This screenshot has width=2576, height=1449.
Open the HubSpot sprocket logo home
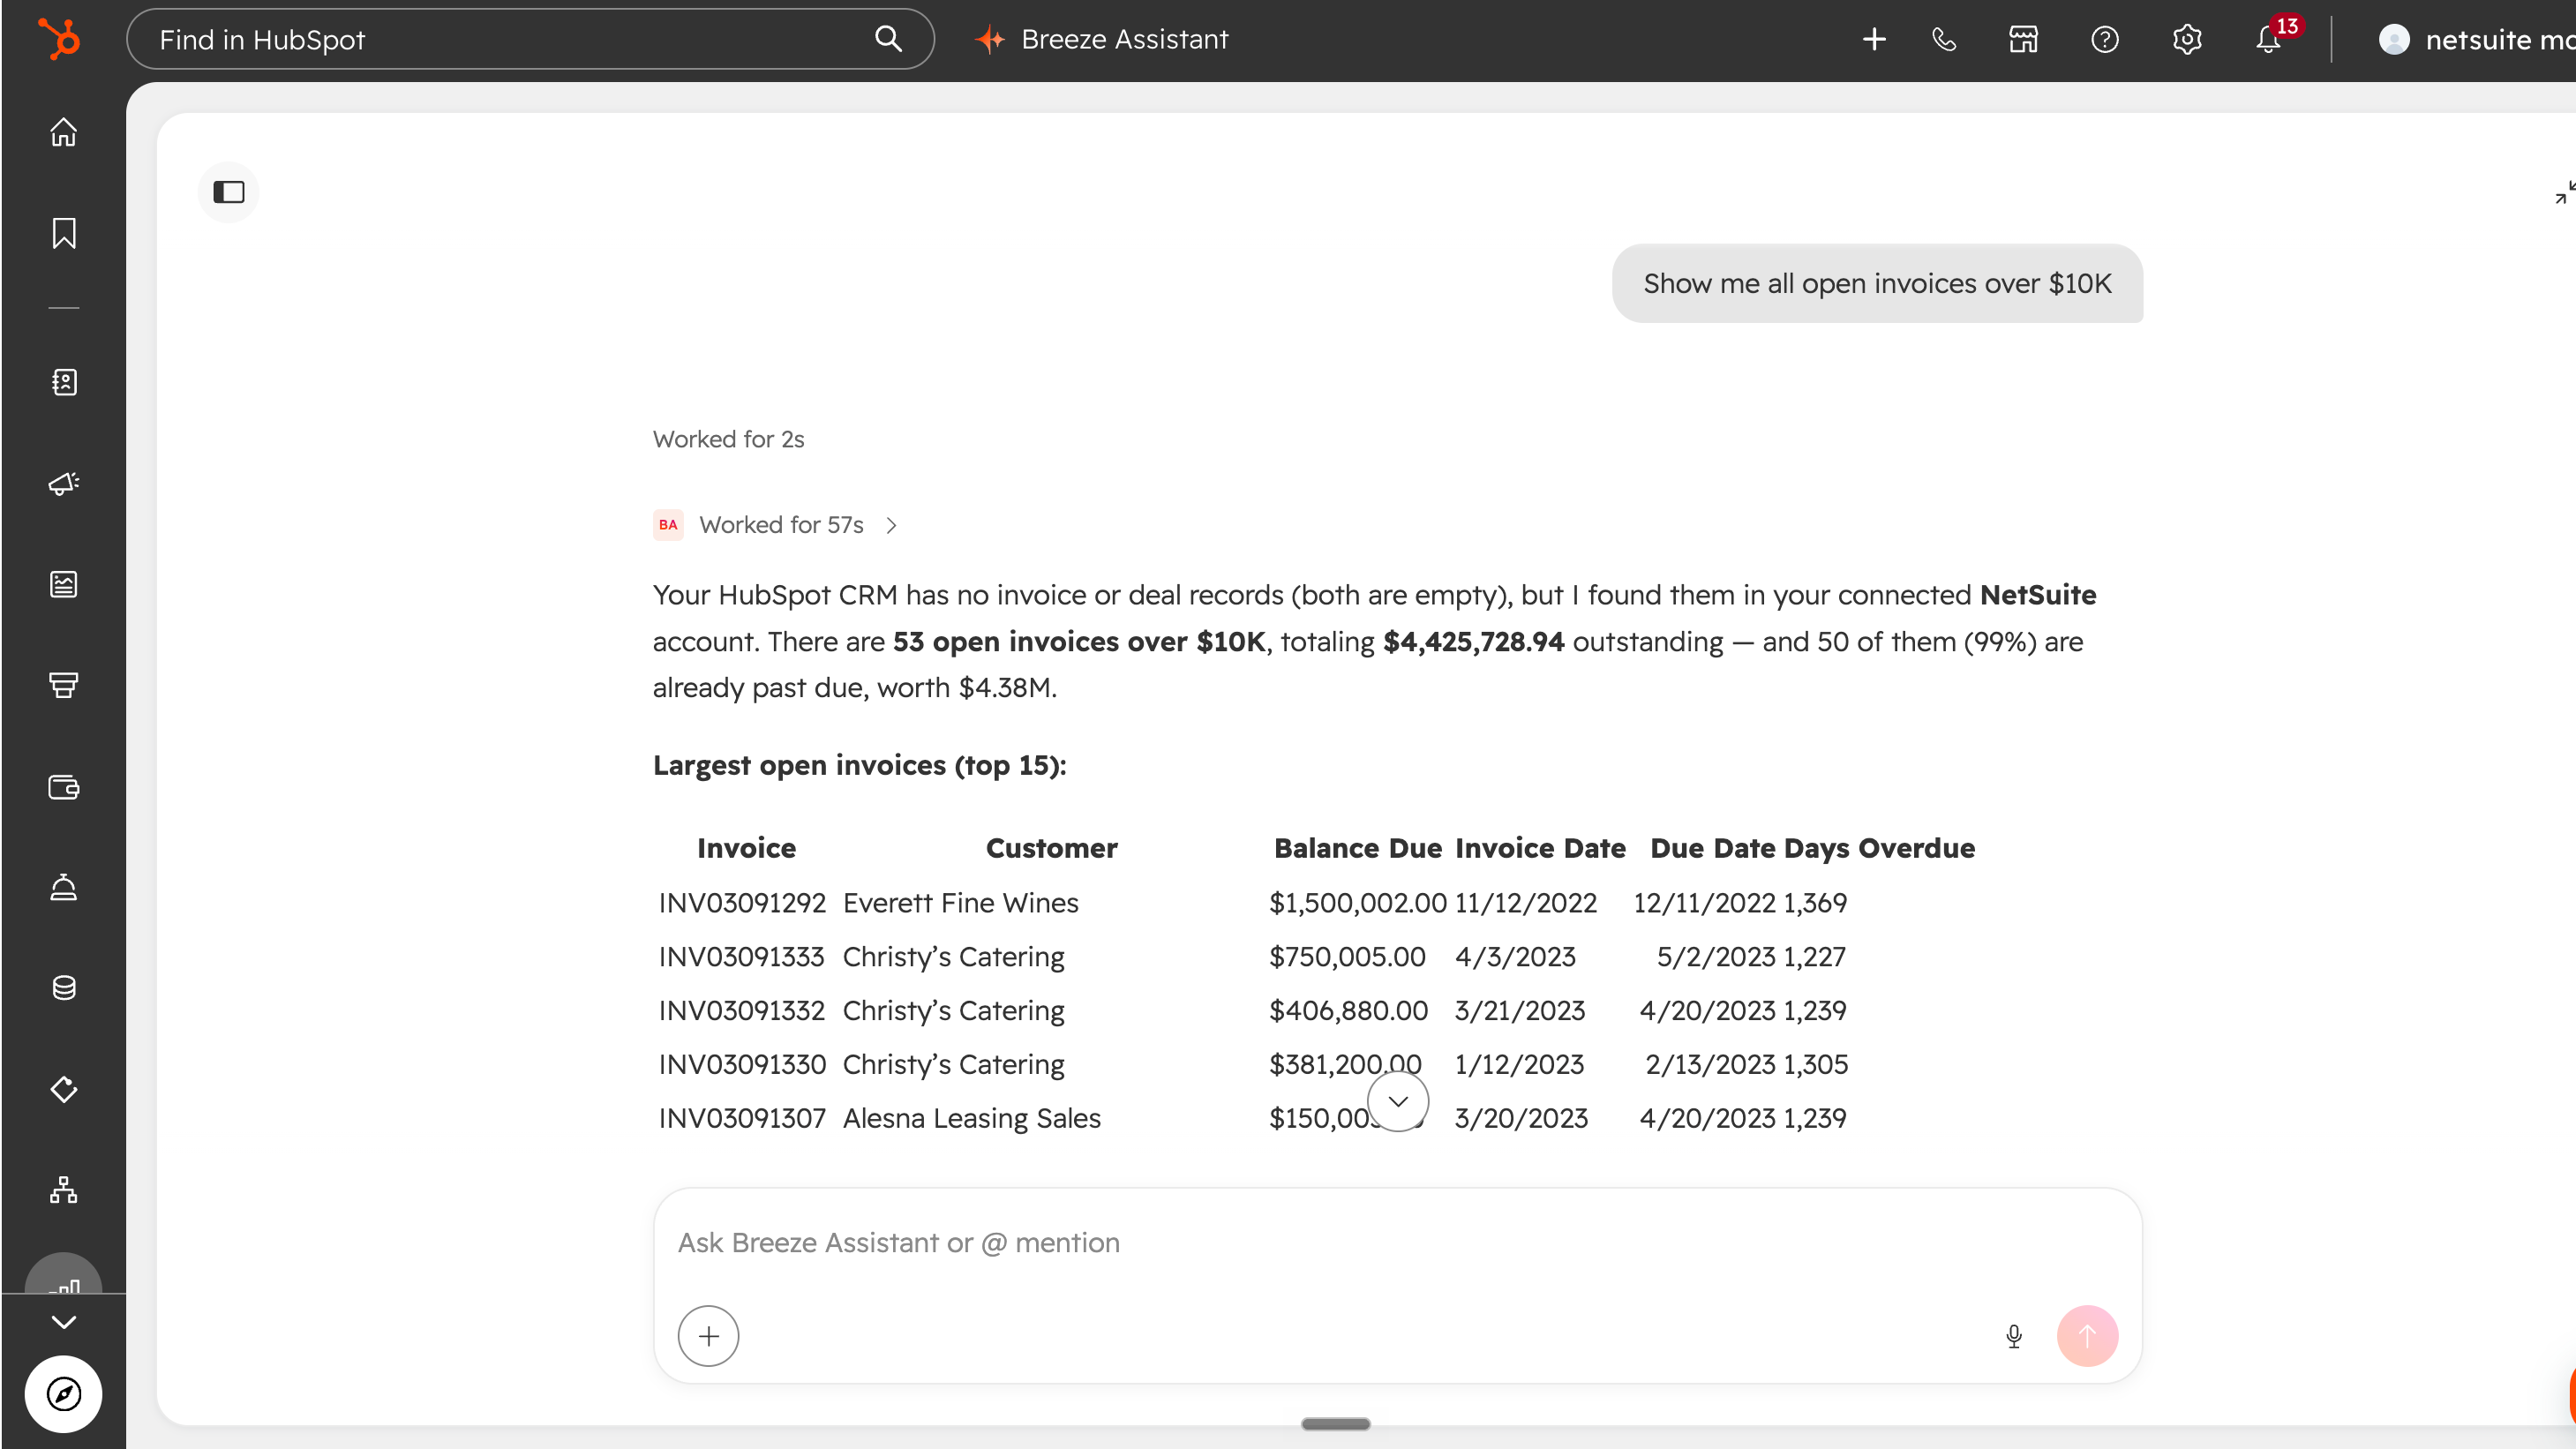pos(59,40)
